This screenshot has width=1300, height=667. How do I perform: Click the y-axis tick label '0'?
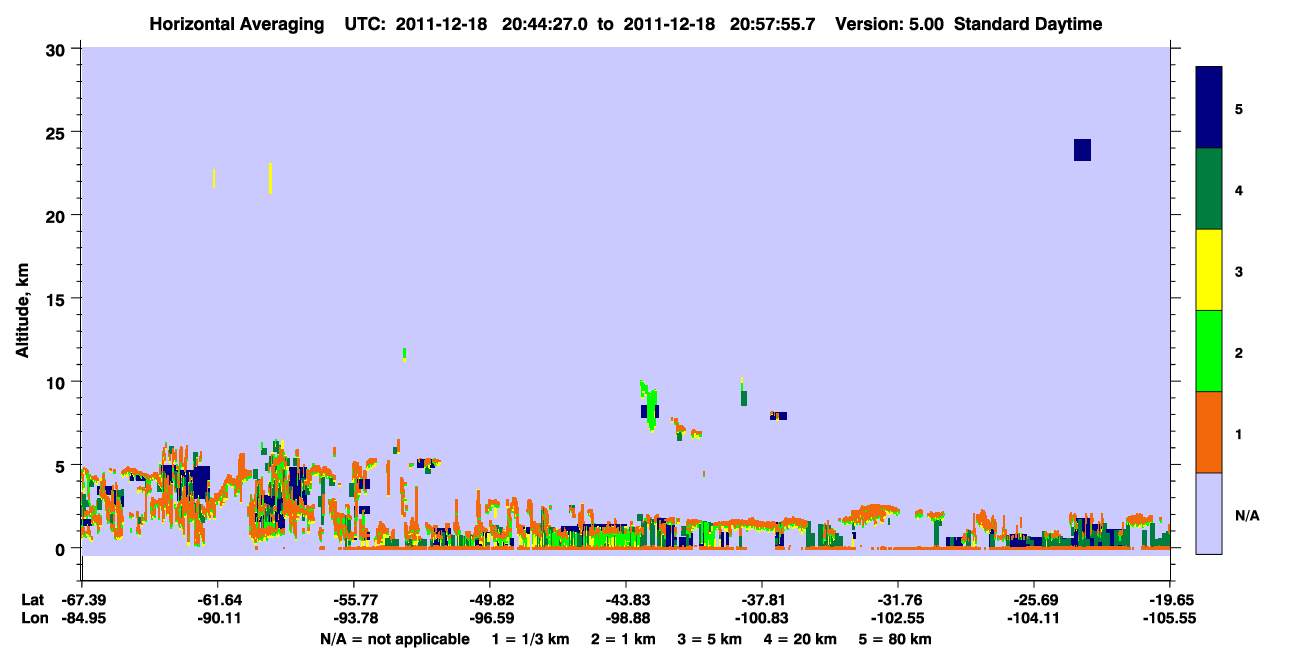click(61, 548)
